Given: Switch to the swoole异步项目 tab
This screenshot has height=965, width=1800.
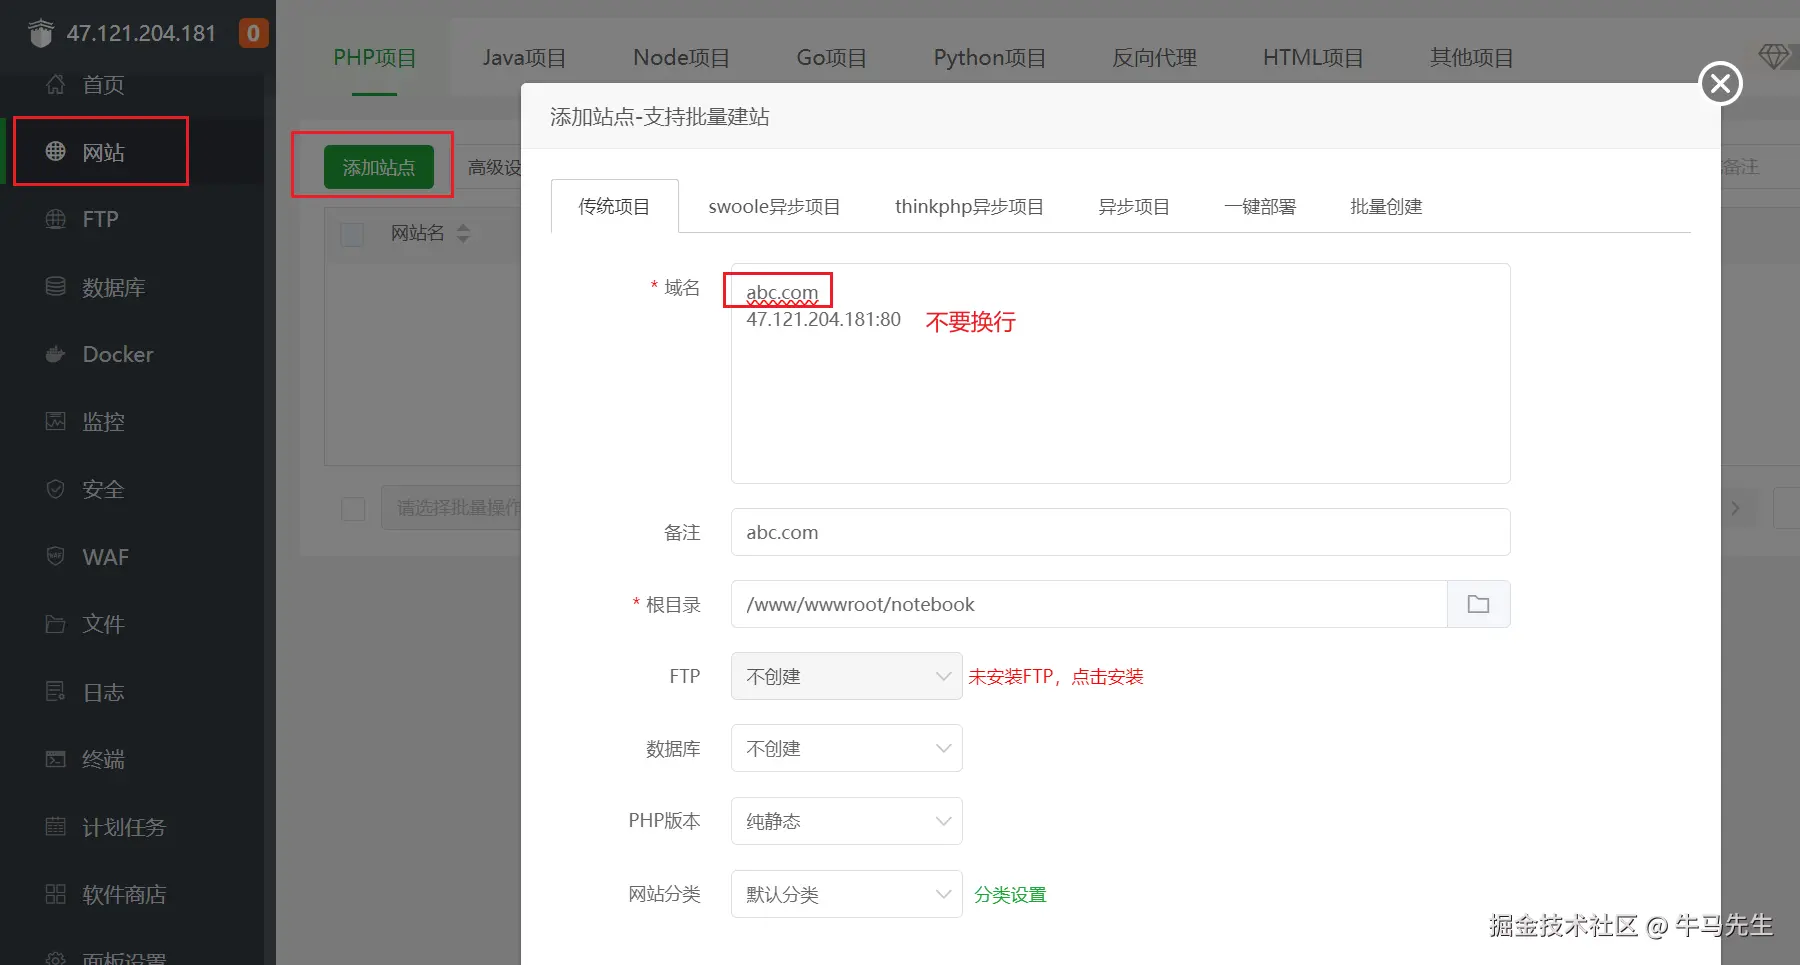Looking at the screenshot, I should [x=774, y=206].
